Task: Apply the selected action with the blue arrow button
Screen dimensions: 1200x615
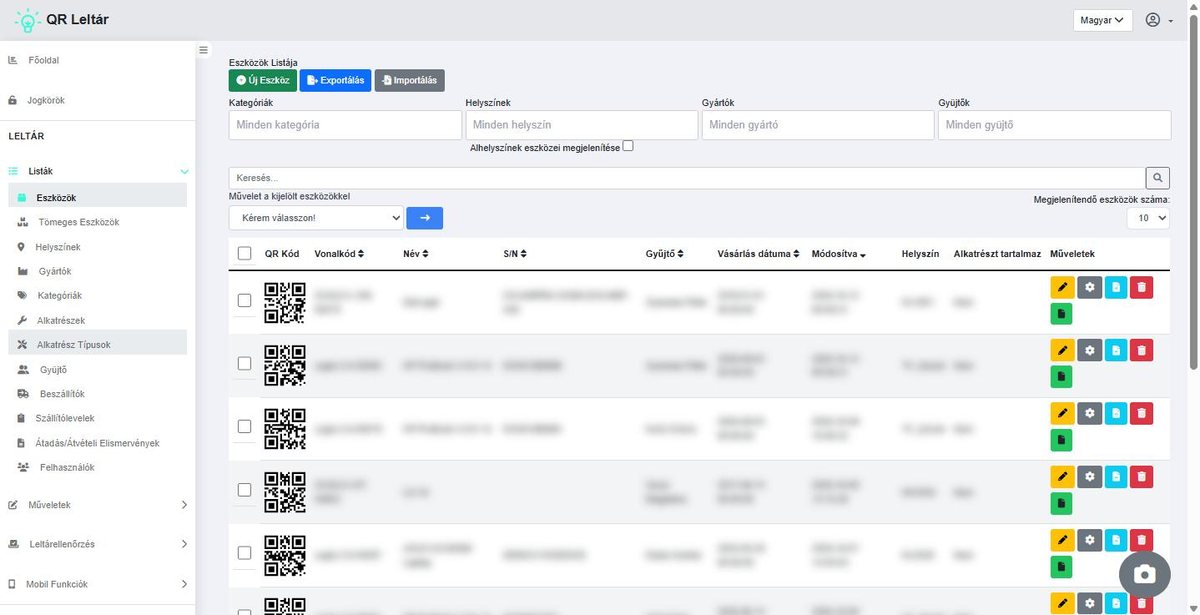Action: tap(425, 217)
